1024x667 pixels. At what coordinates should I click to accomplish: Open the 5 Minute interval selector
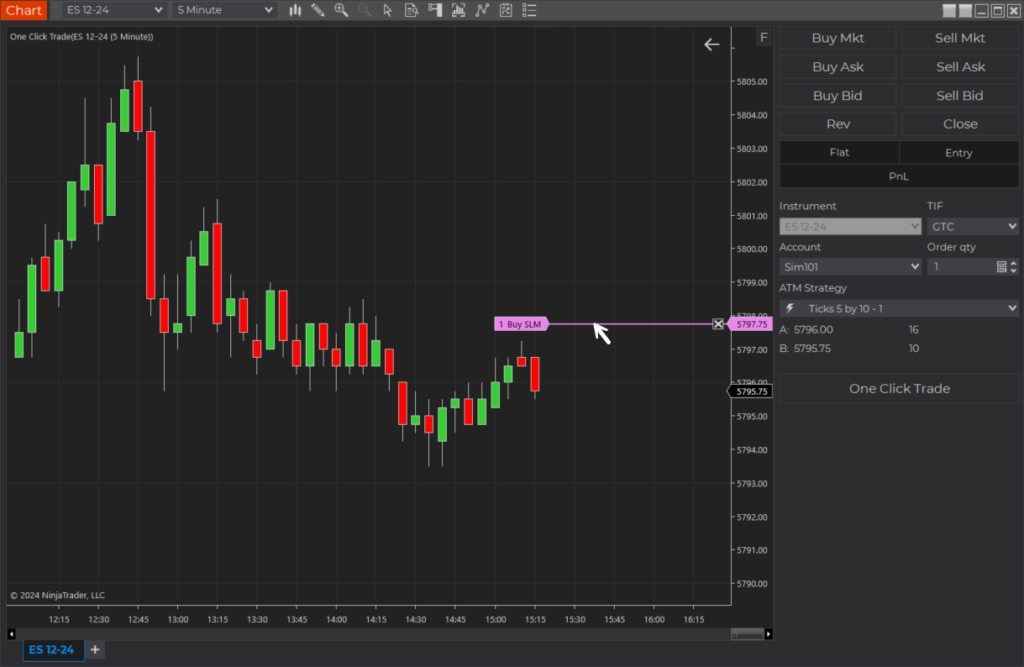[x=223, y=10]
